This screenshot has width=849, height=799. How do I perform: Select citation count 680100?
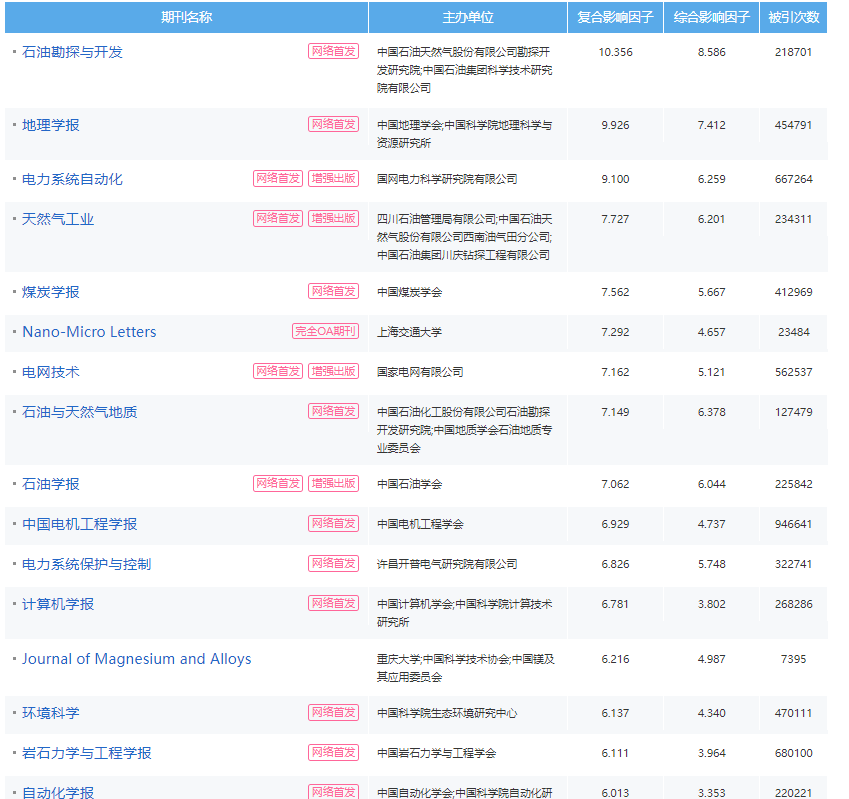click(793, 753)
